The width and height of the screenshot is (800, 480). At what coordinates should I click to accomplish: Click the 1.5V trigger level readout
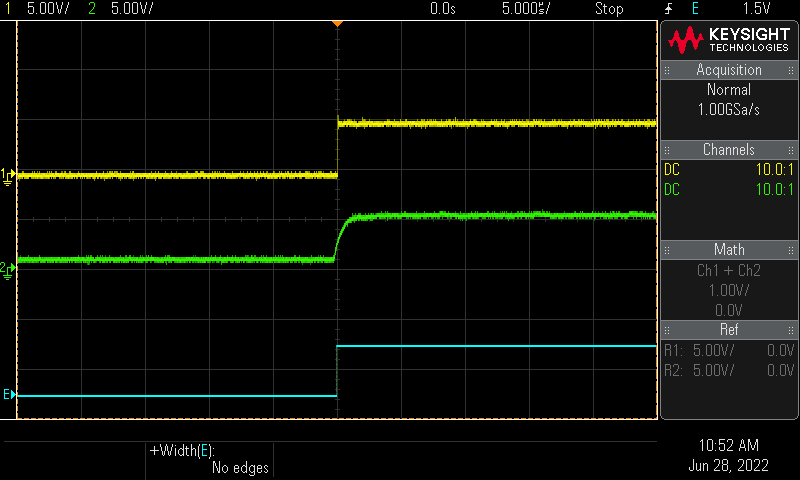[756, 8]
